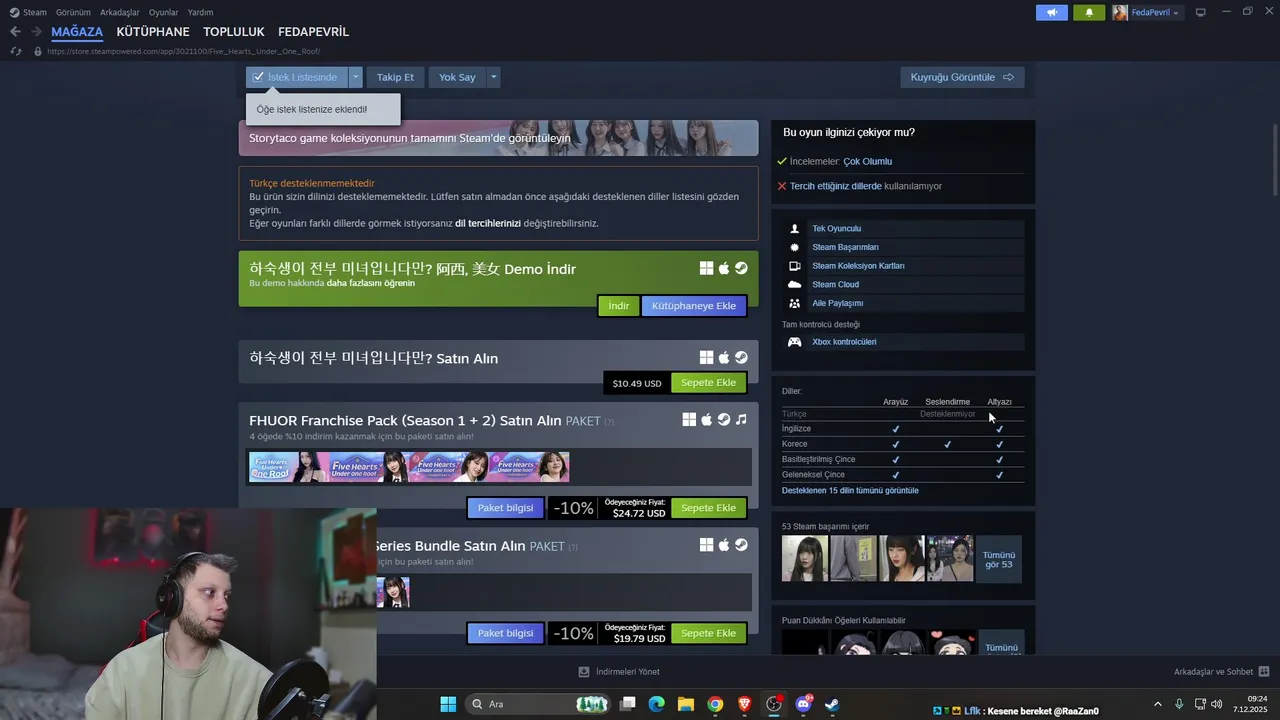Launch Microsoft Edge from taskbar
This screenshot has height=720, width=1280.
click(657, 704)
